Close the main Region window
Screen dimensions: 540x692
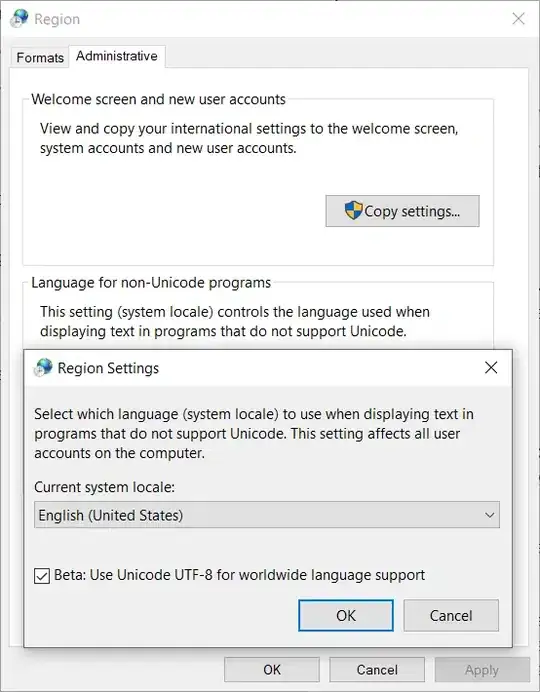[x=518, y=19]
